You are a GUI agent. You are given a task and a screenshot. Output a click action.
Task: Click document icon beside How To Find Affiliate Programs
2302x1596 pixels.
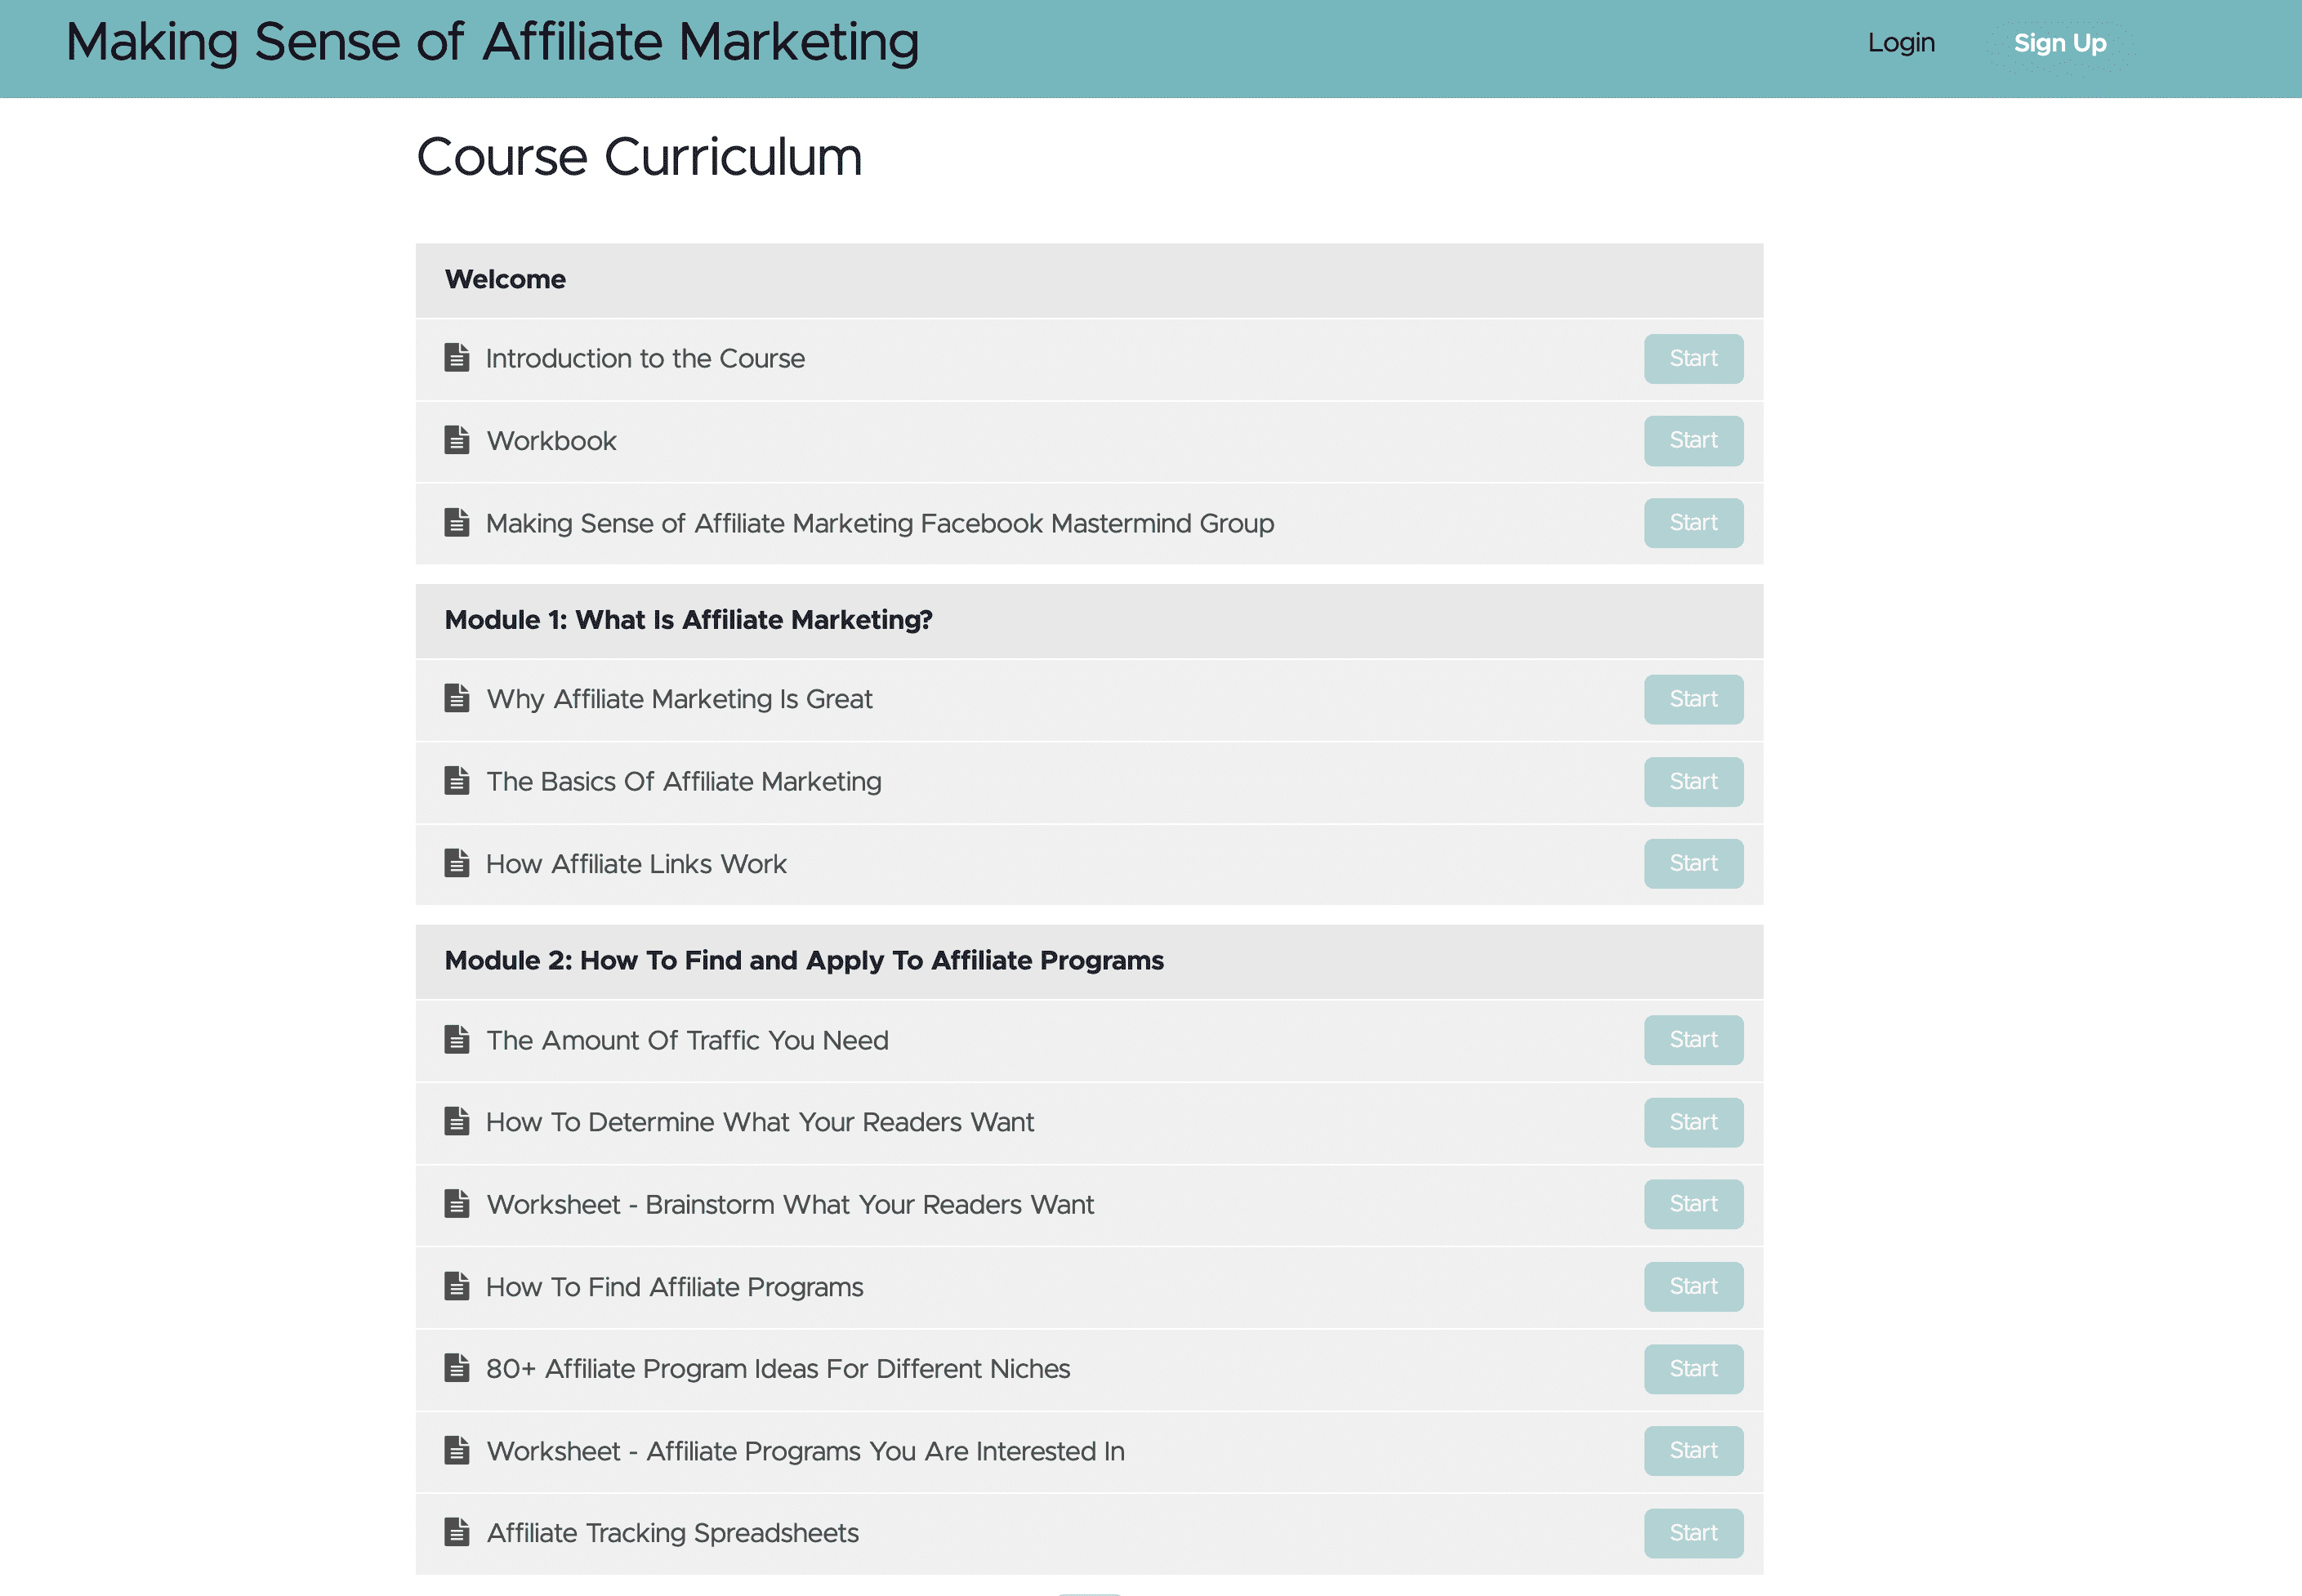tap(457, 1286)
